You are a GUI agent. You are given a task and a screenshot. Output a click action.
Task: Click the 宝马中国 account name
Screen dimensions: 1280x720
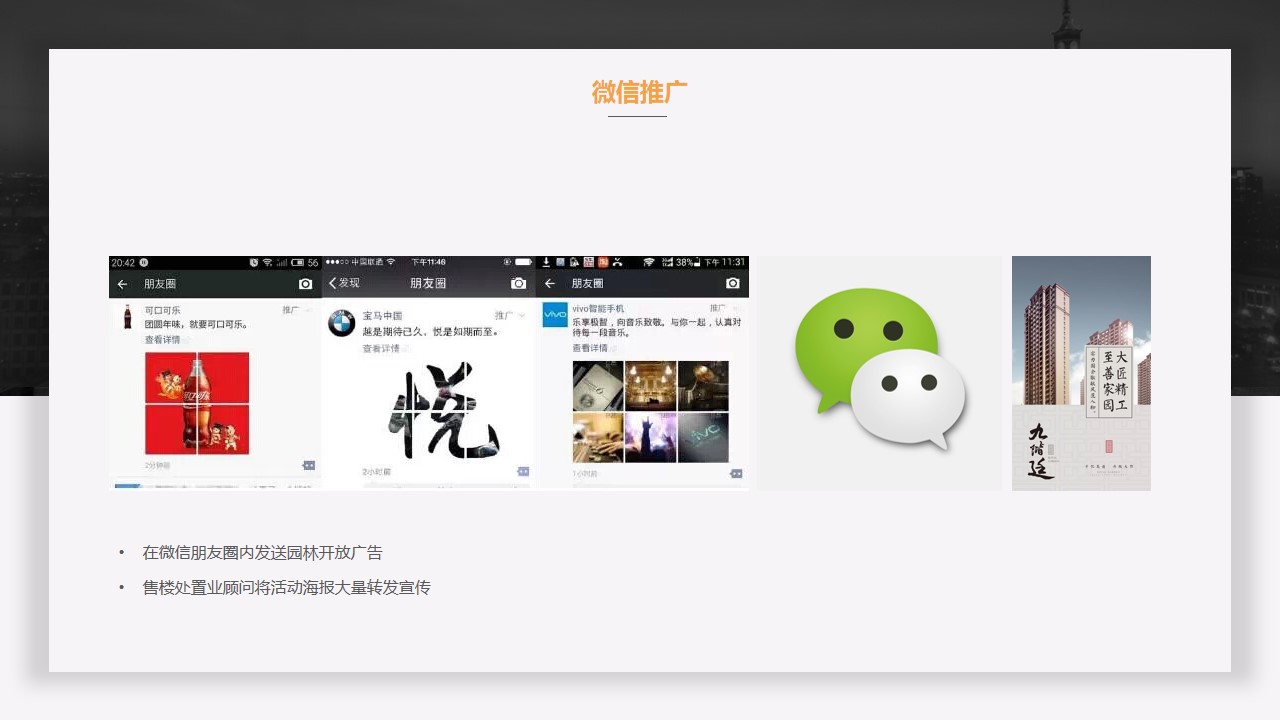[382, 315]
